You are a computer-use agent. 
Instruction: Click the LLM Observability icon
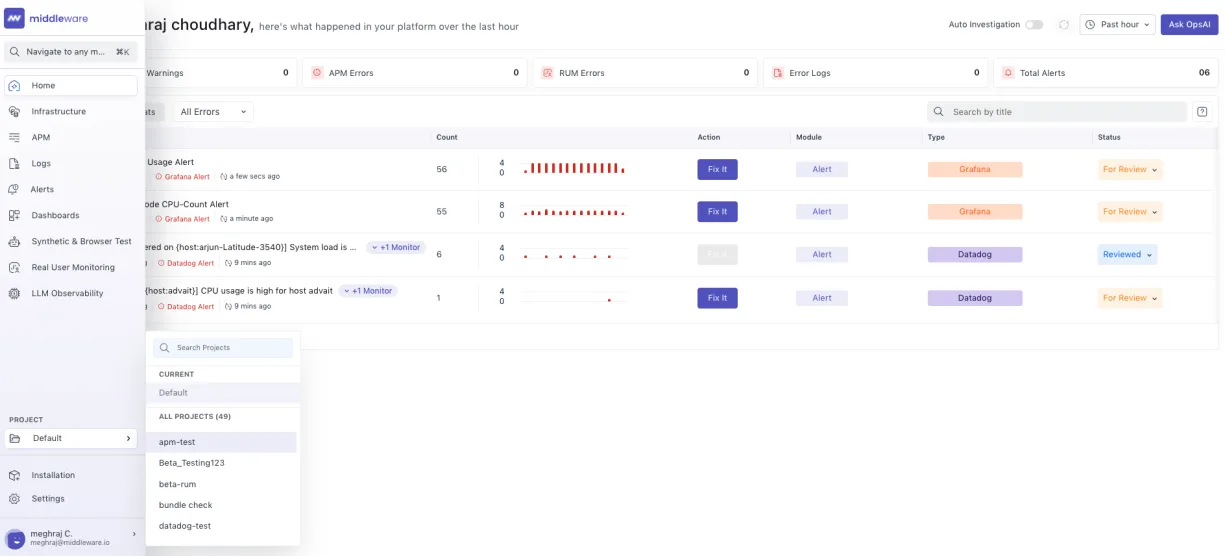(14, 294)
